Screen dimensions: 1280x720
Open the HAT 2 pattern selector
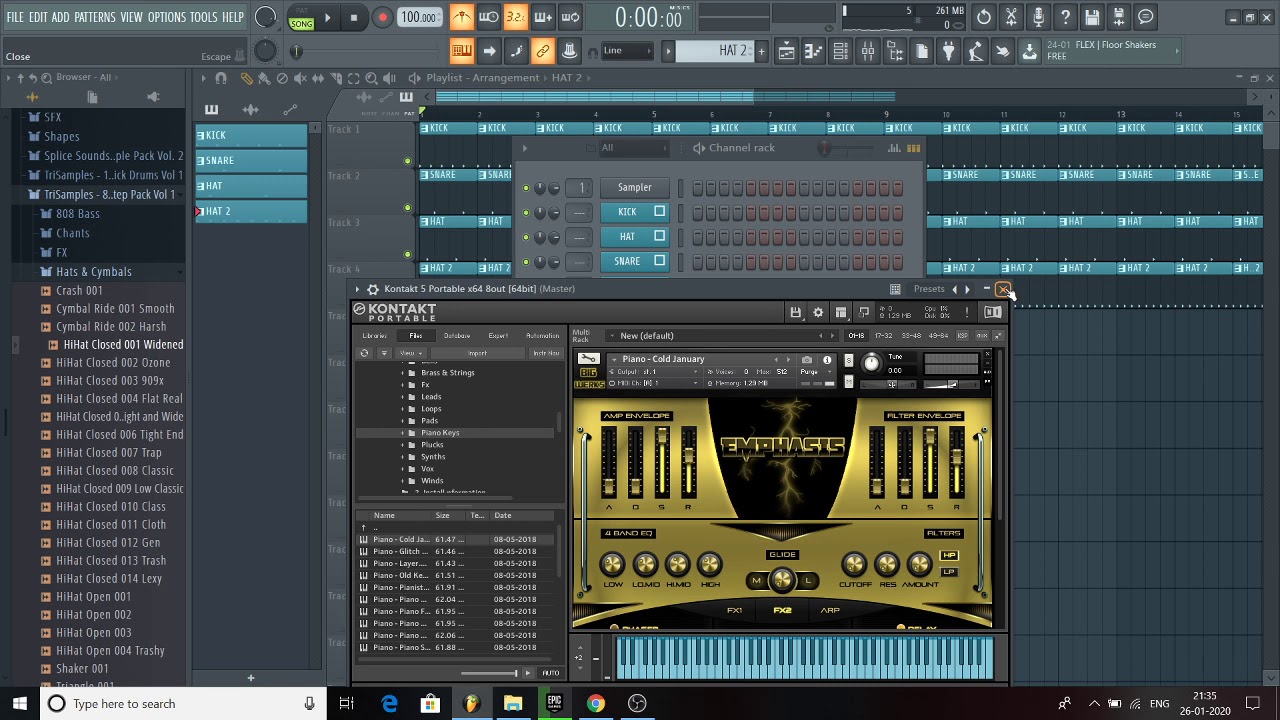coord(716,51)
